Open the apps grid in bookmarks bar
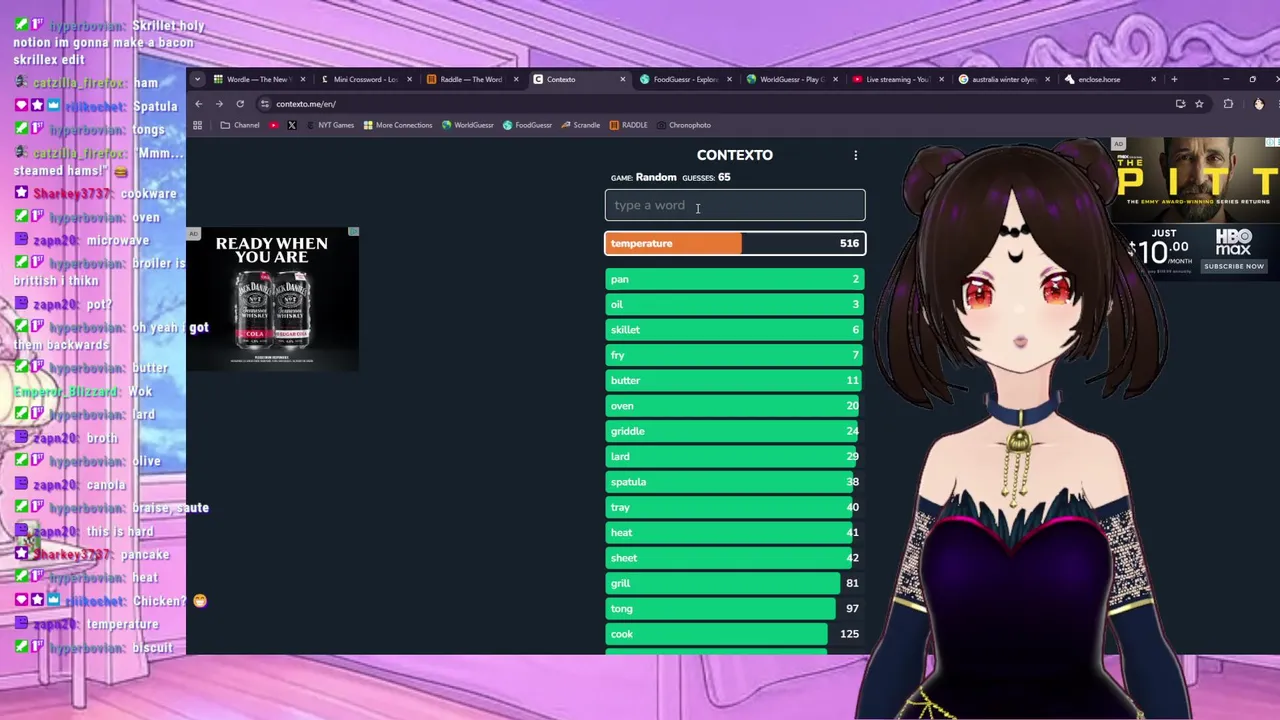This screenshot has width=1280, height=720. tap(197, 125)
